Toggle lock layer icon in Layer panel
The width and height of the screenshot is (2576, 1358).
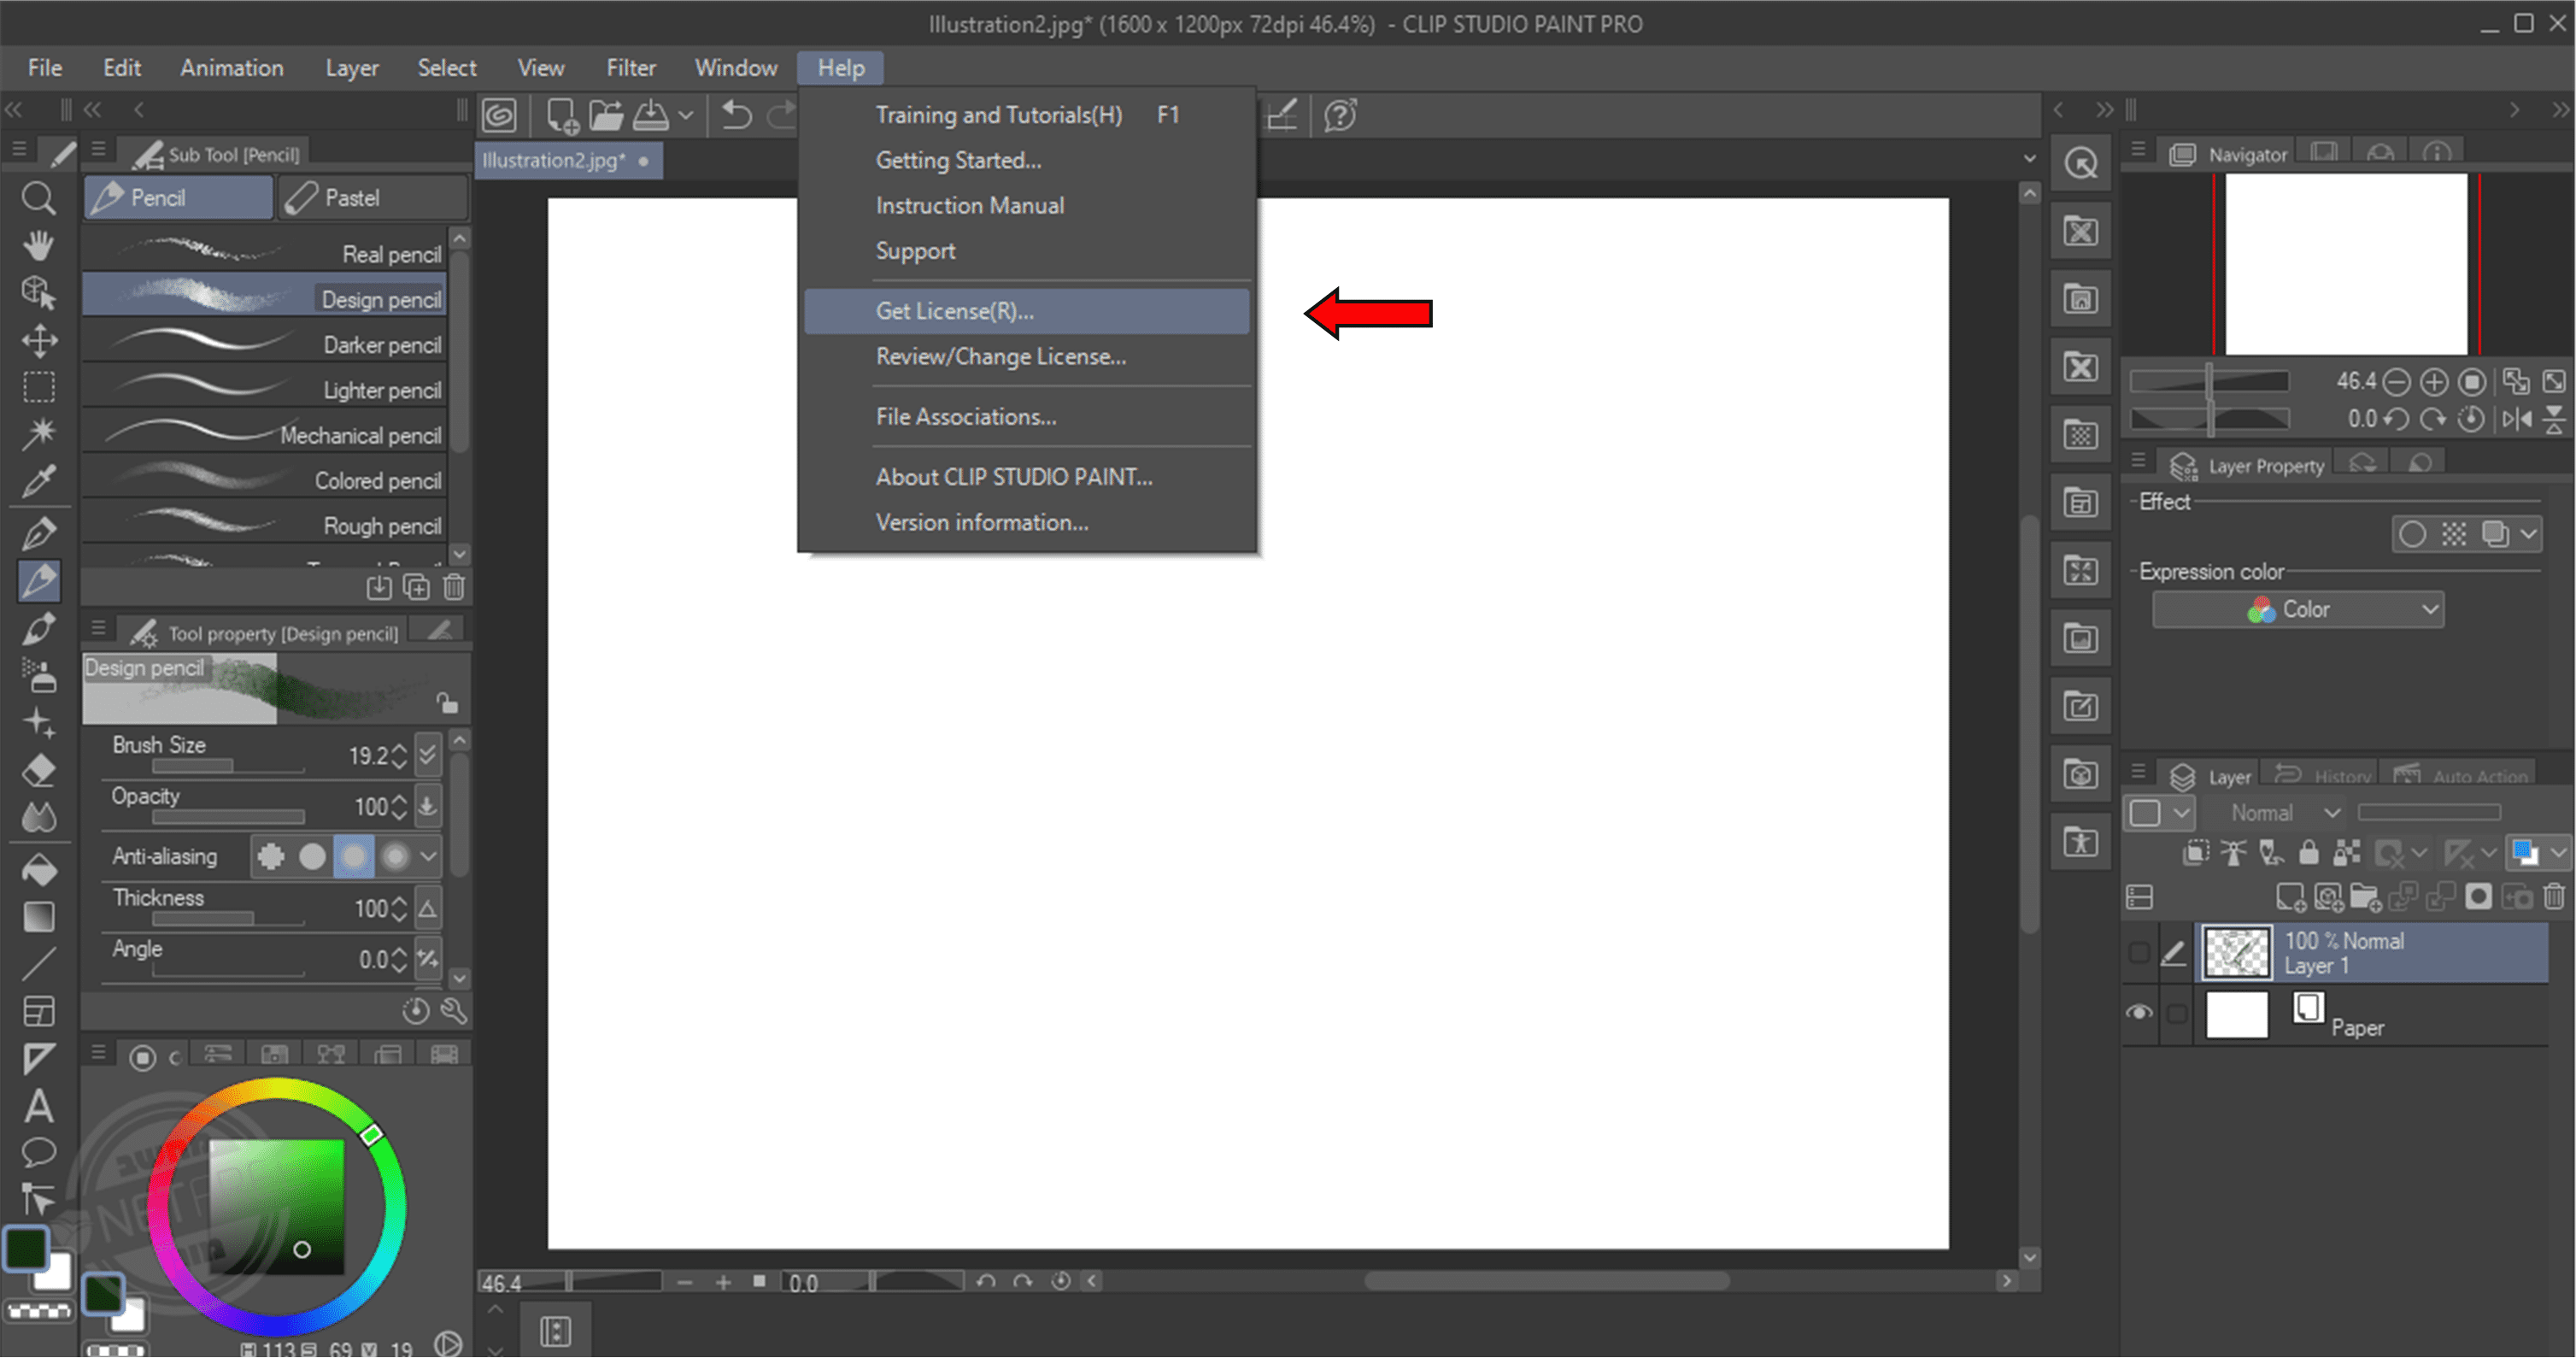[x=2308, y=852]
